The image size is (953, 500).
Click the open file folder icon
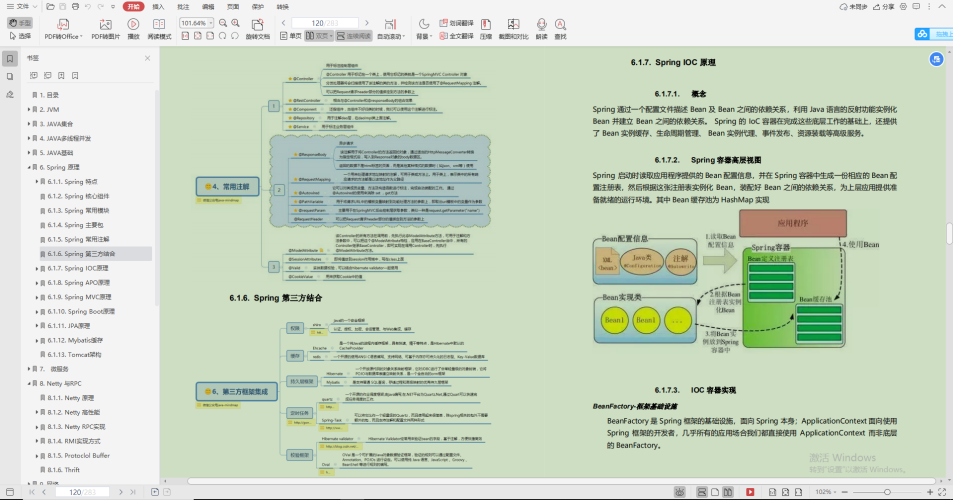coord(50,7)
